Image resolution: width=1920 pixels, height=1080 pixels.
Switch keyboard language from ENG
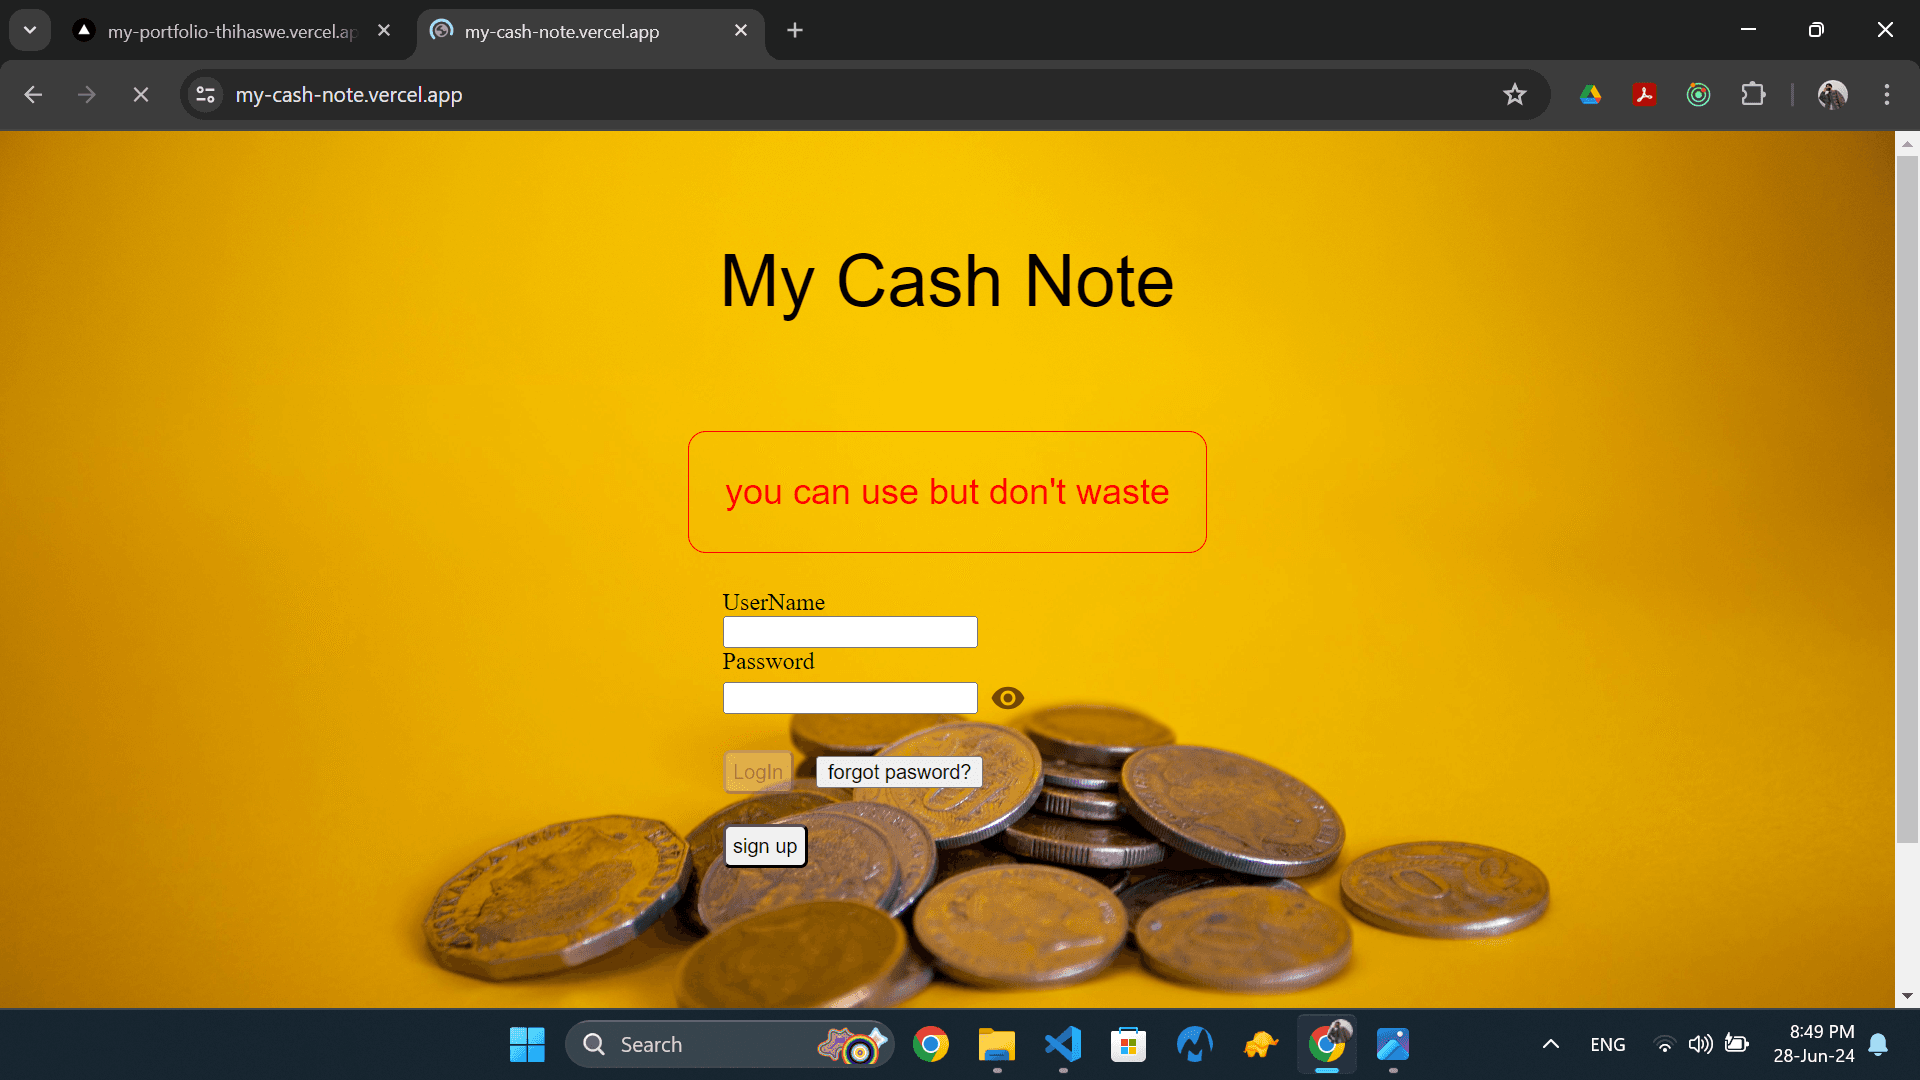[1607, 1044]
